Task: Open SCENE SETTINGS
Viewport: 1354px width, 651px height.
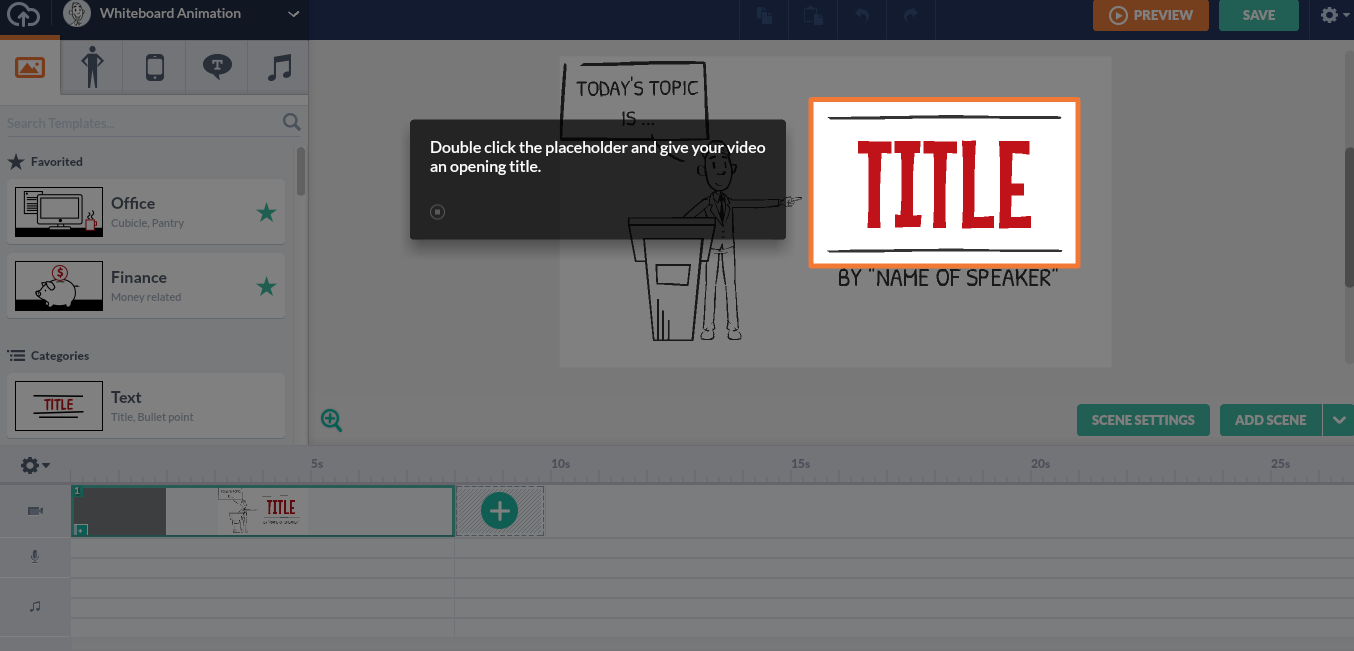Action: (x=1143, y=420)
